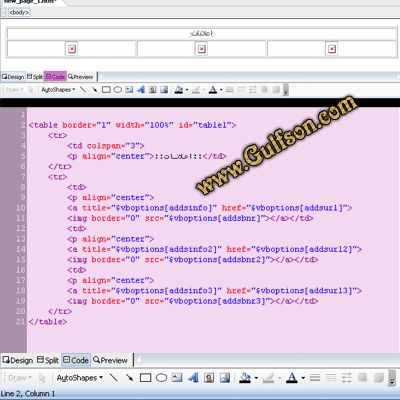Apply Font Color 'A' in the upper toolbar
The image size is (400, 400).
pos(213,89)
